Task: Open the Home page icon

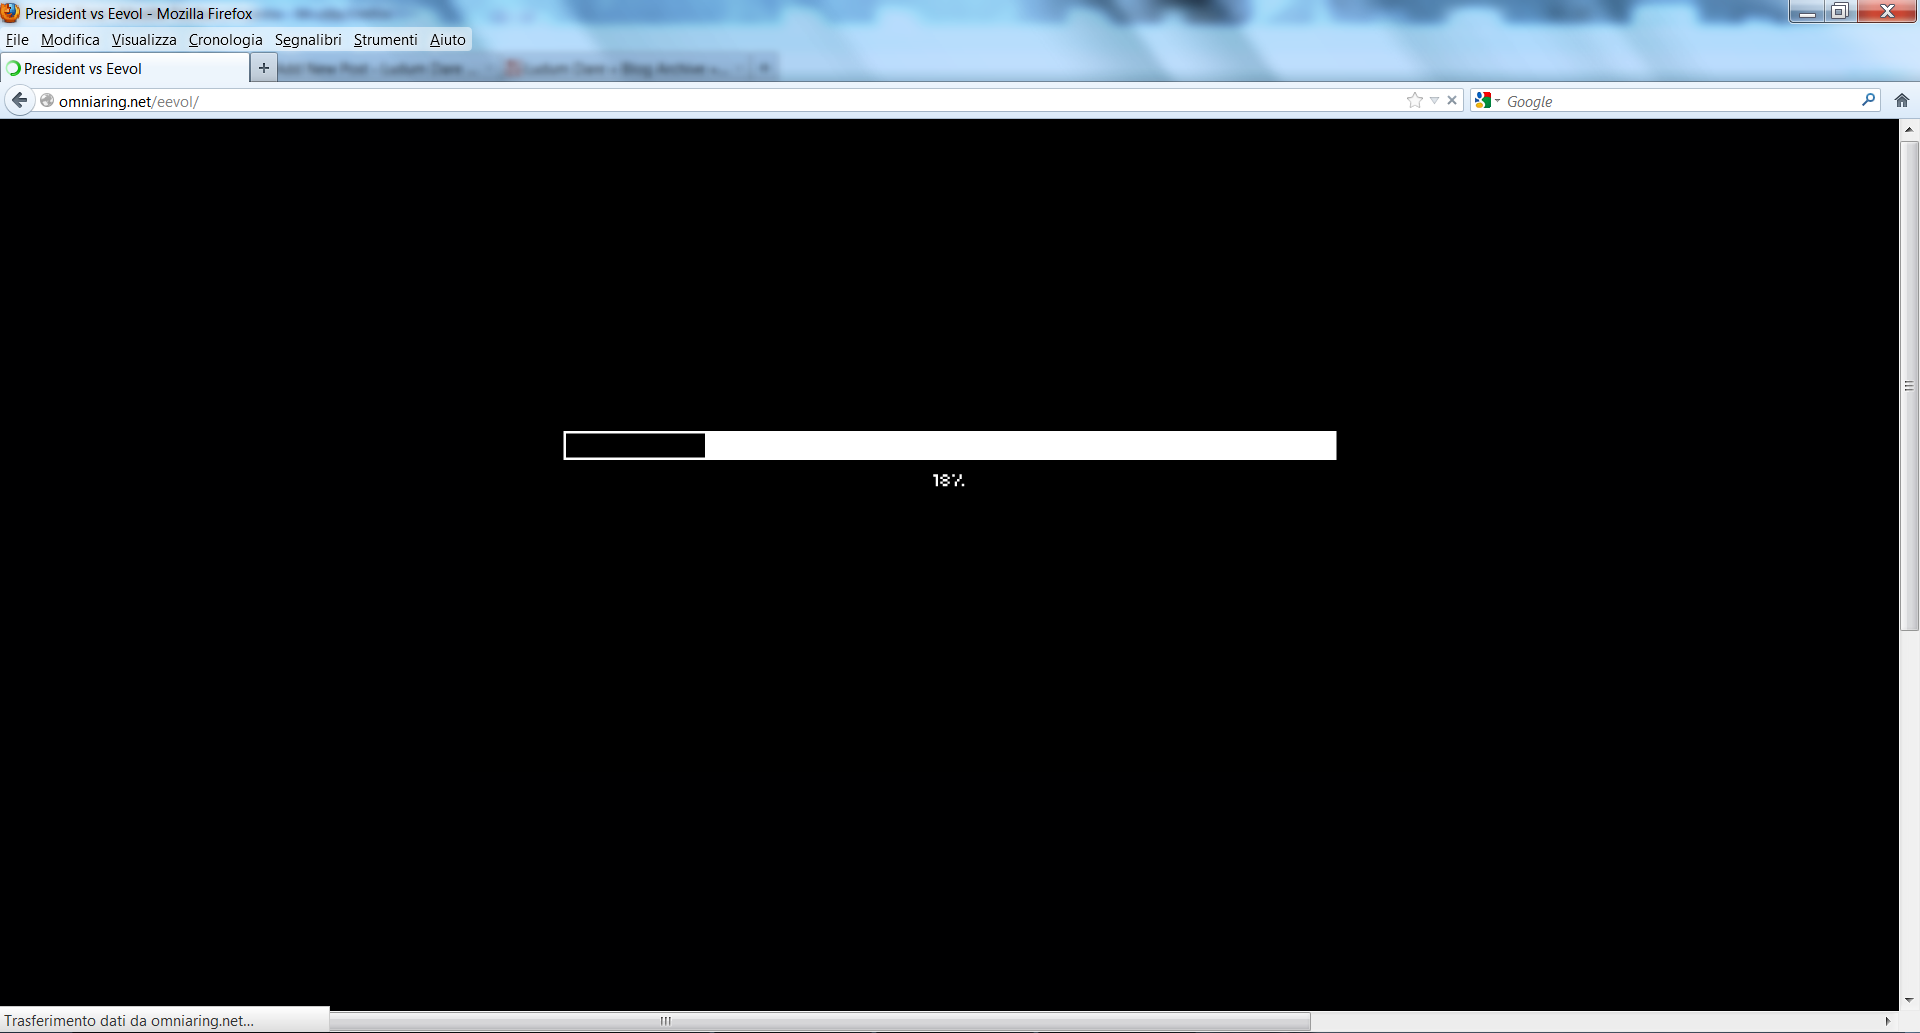Action: [x=1902, y=100]
